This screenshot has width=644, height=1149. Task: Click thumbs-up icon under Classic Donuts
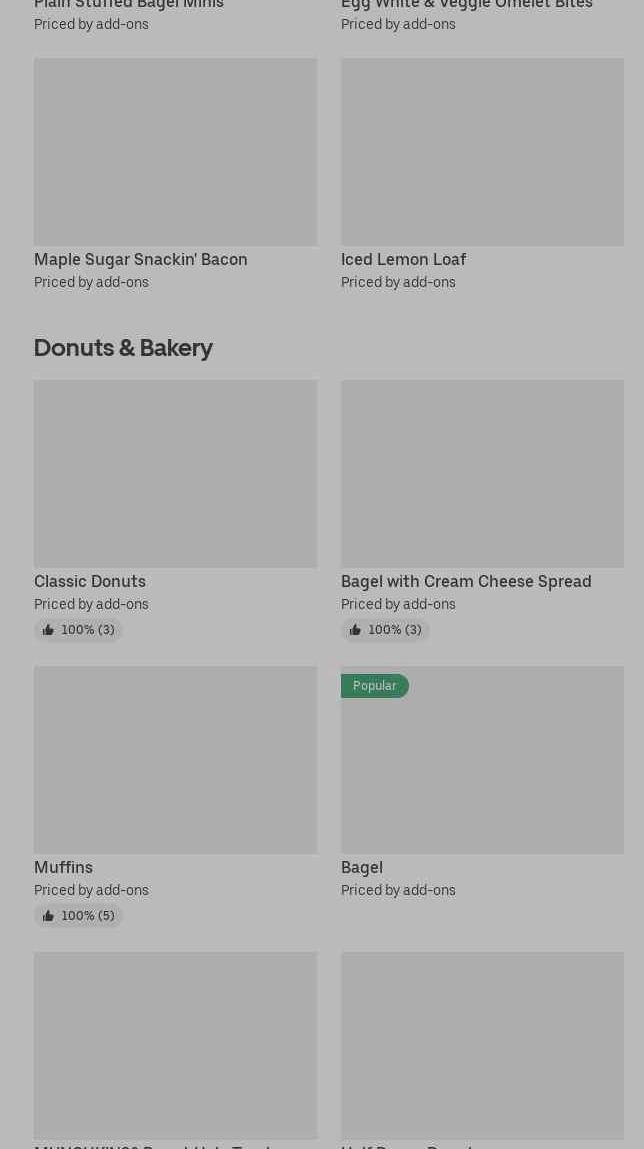[x=48, y=630]
